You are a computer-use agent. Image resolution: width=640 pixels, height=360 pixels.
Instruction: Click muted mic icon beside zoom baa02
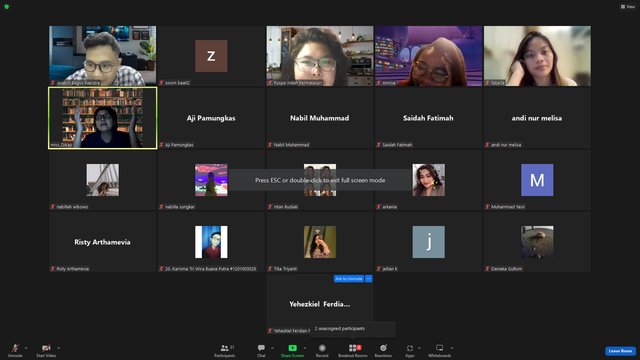(161, 83)
